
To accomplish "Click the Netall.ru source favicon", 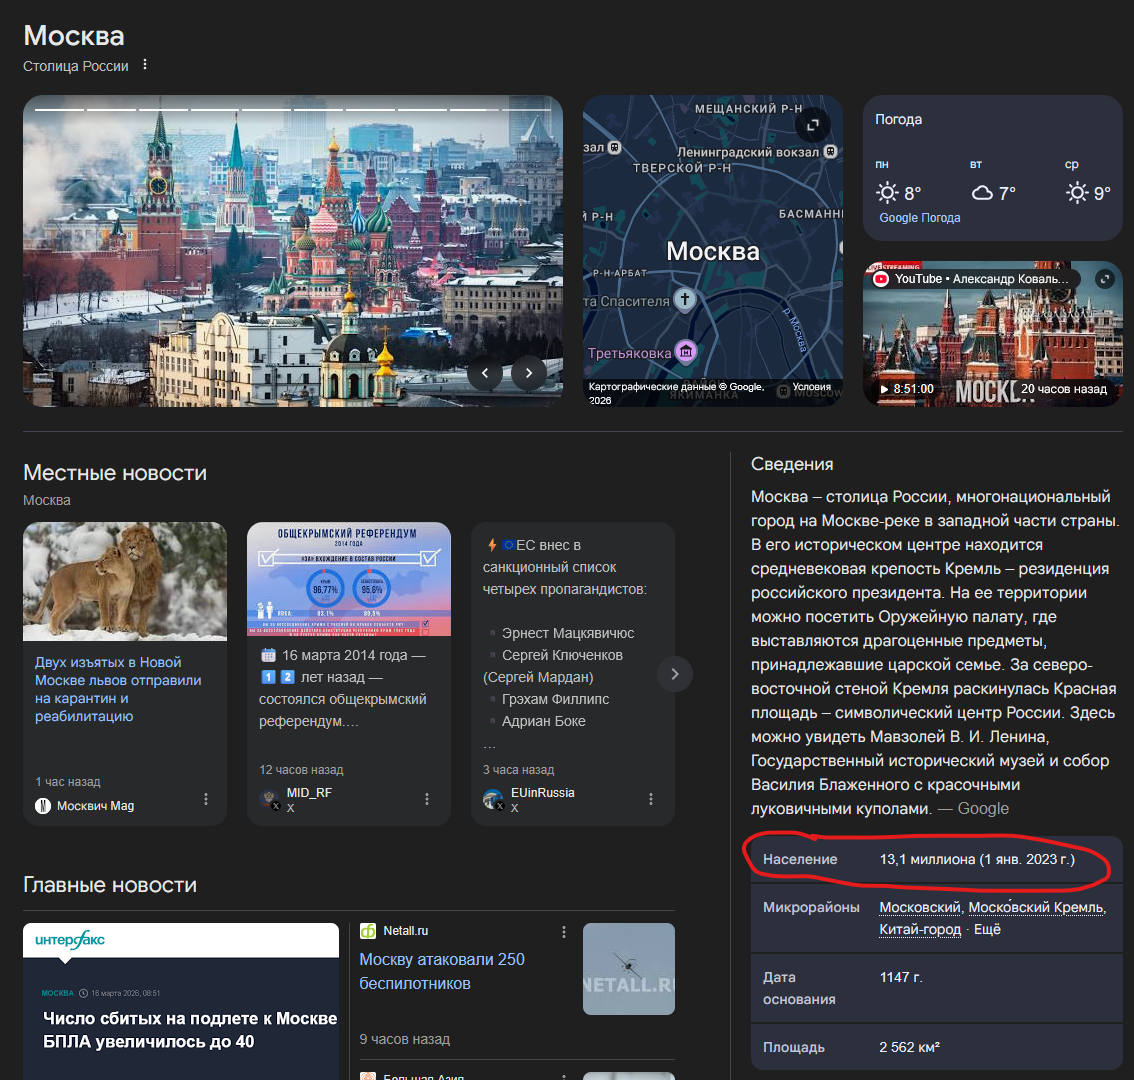I will (x=368, y=931).
